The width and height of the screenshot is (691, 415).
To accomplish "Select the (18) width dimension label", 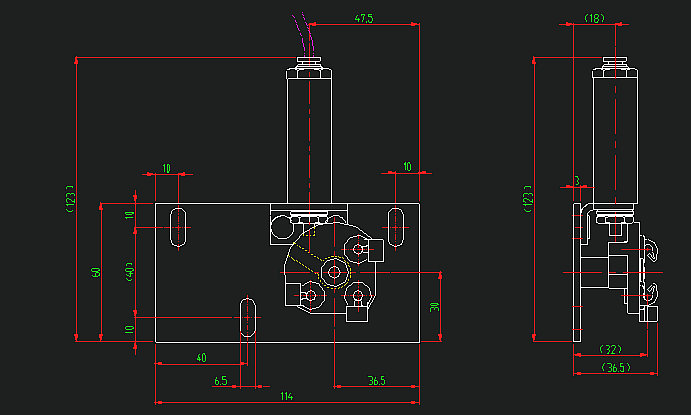I will [594, 19].
